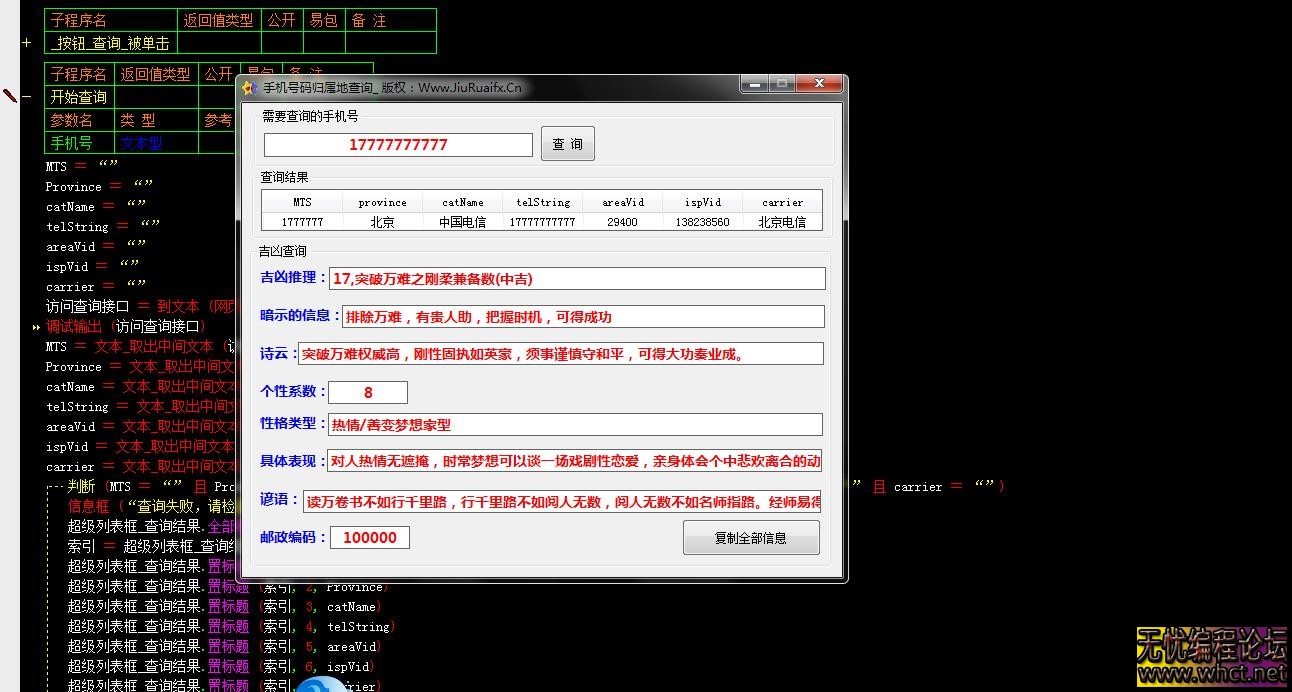Select the MTS column header in results
Viewport: 1292px width, 692px height.
tap(302, 202)
